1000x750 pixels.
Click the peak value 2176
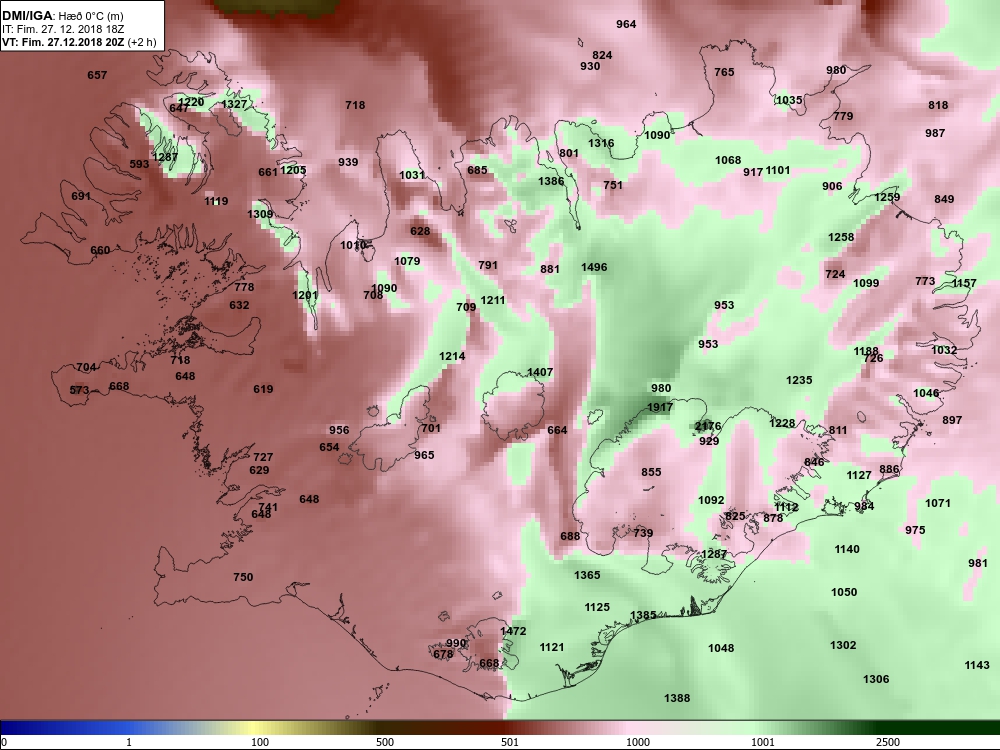point(708,427)
